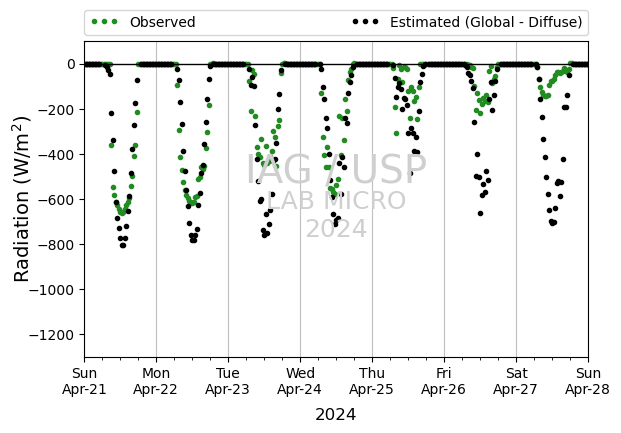Click the y-axis tick label '−800'
The image size is (621, 433).
coord(57,245)
